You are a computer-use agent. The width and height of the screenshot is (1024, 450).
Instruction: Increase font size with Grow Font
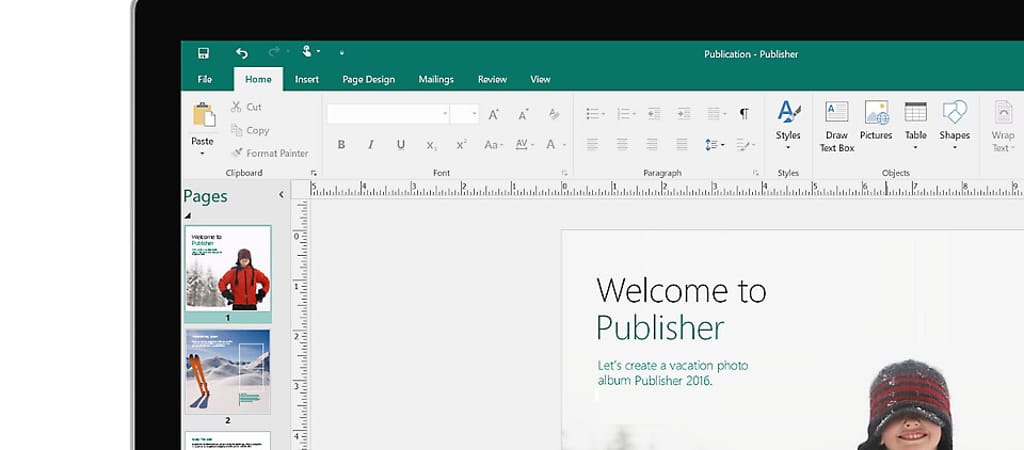tap(493, 115)
